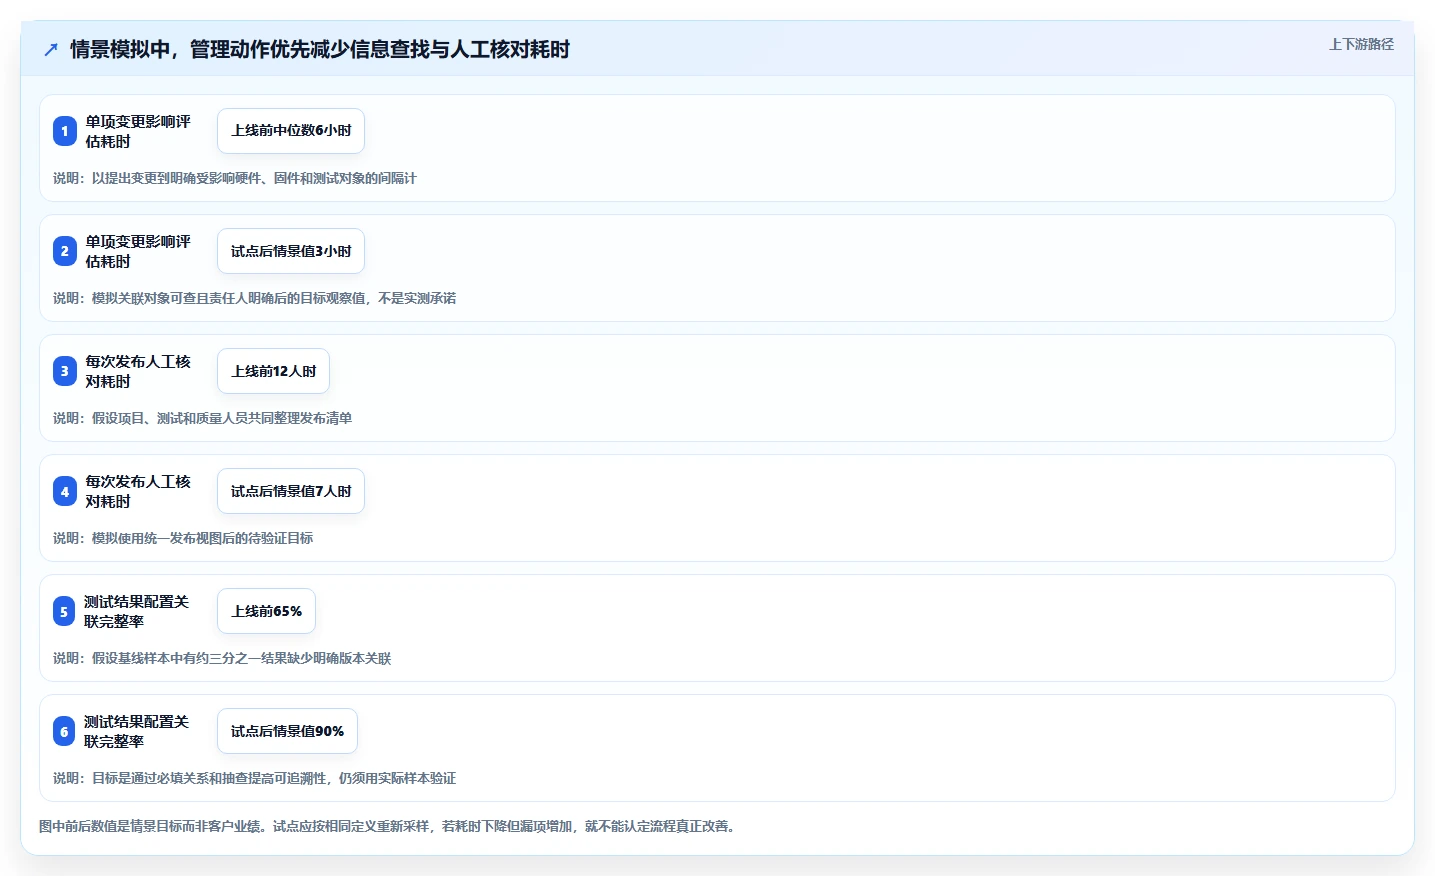Viewport: 1435px width, 876px height.
Task: Select the step 3 number badge
Action: (65, 371)
